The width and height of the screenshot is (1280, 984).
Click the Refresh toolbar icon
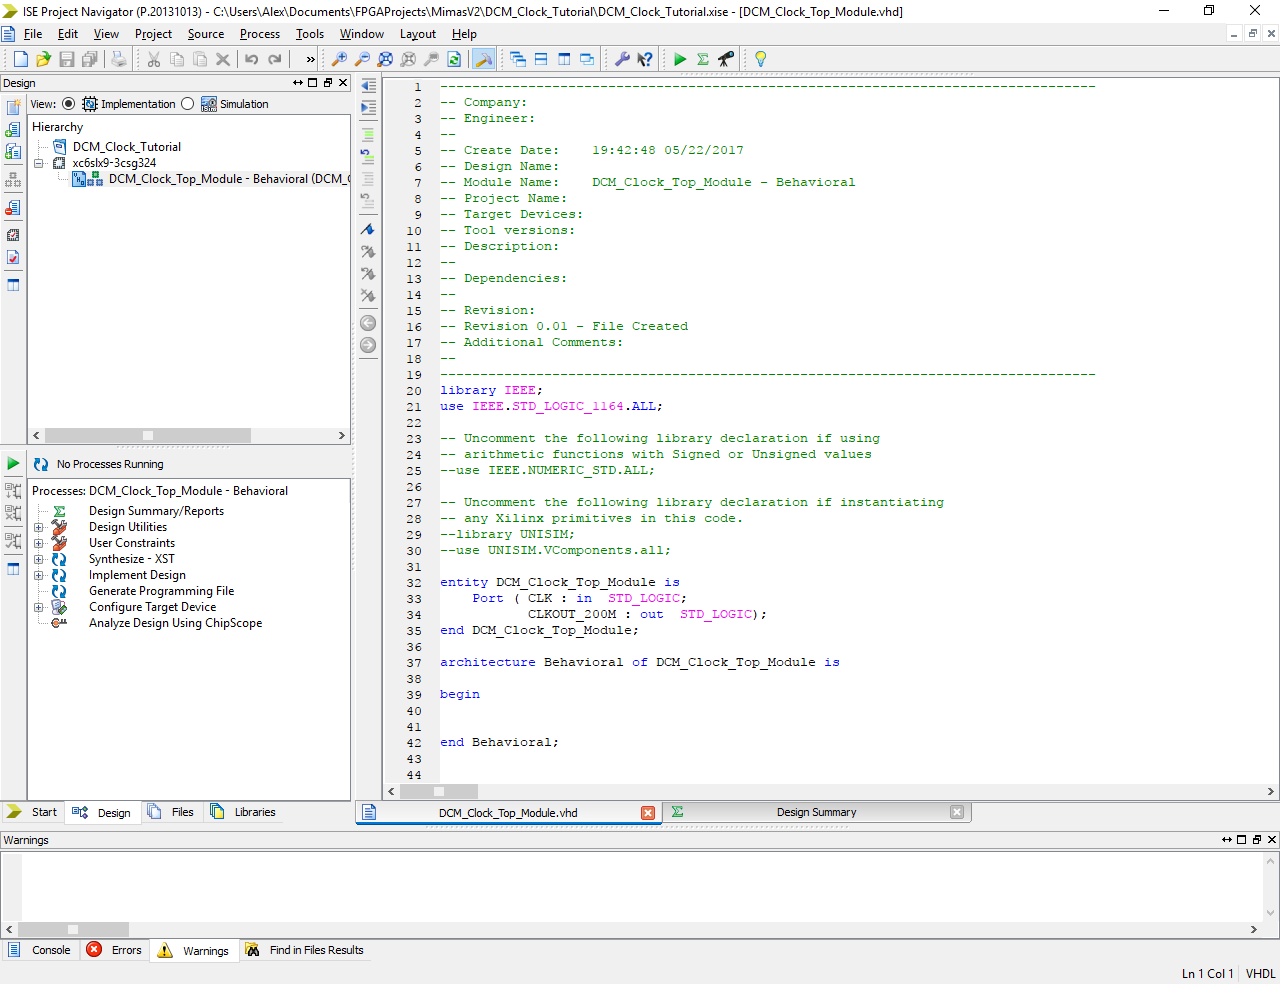pos(453,59)
